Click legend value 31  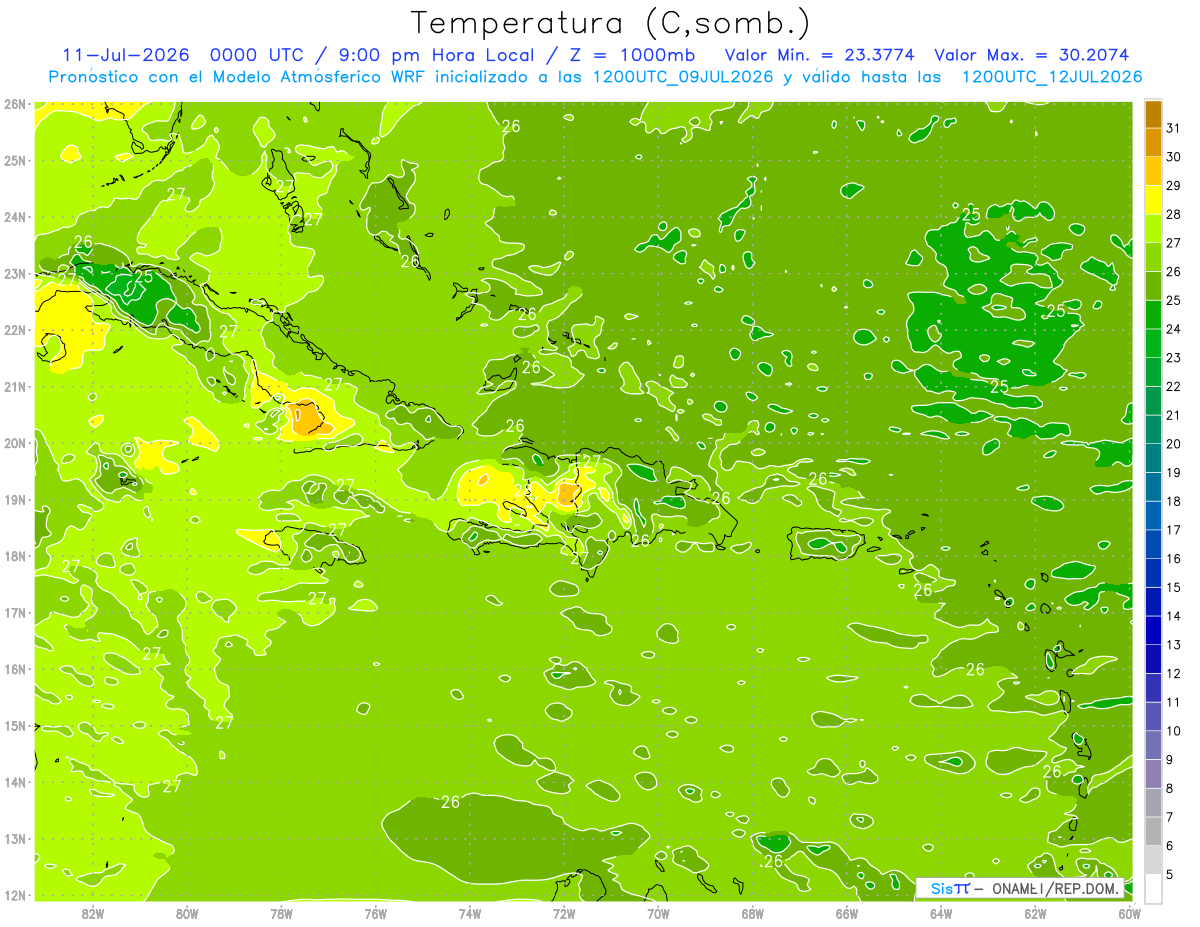(x=1173, y=128)
